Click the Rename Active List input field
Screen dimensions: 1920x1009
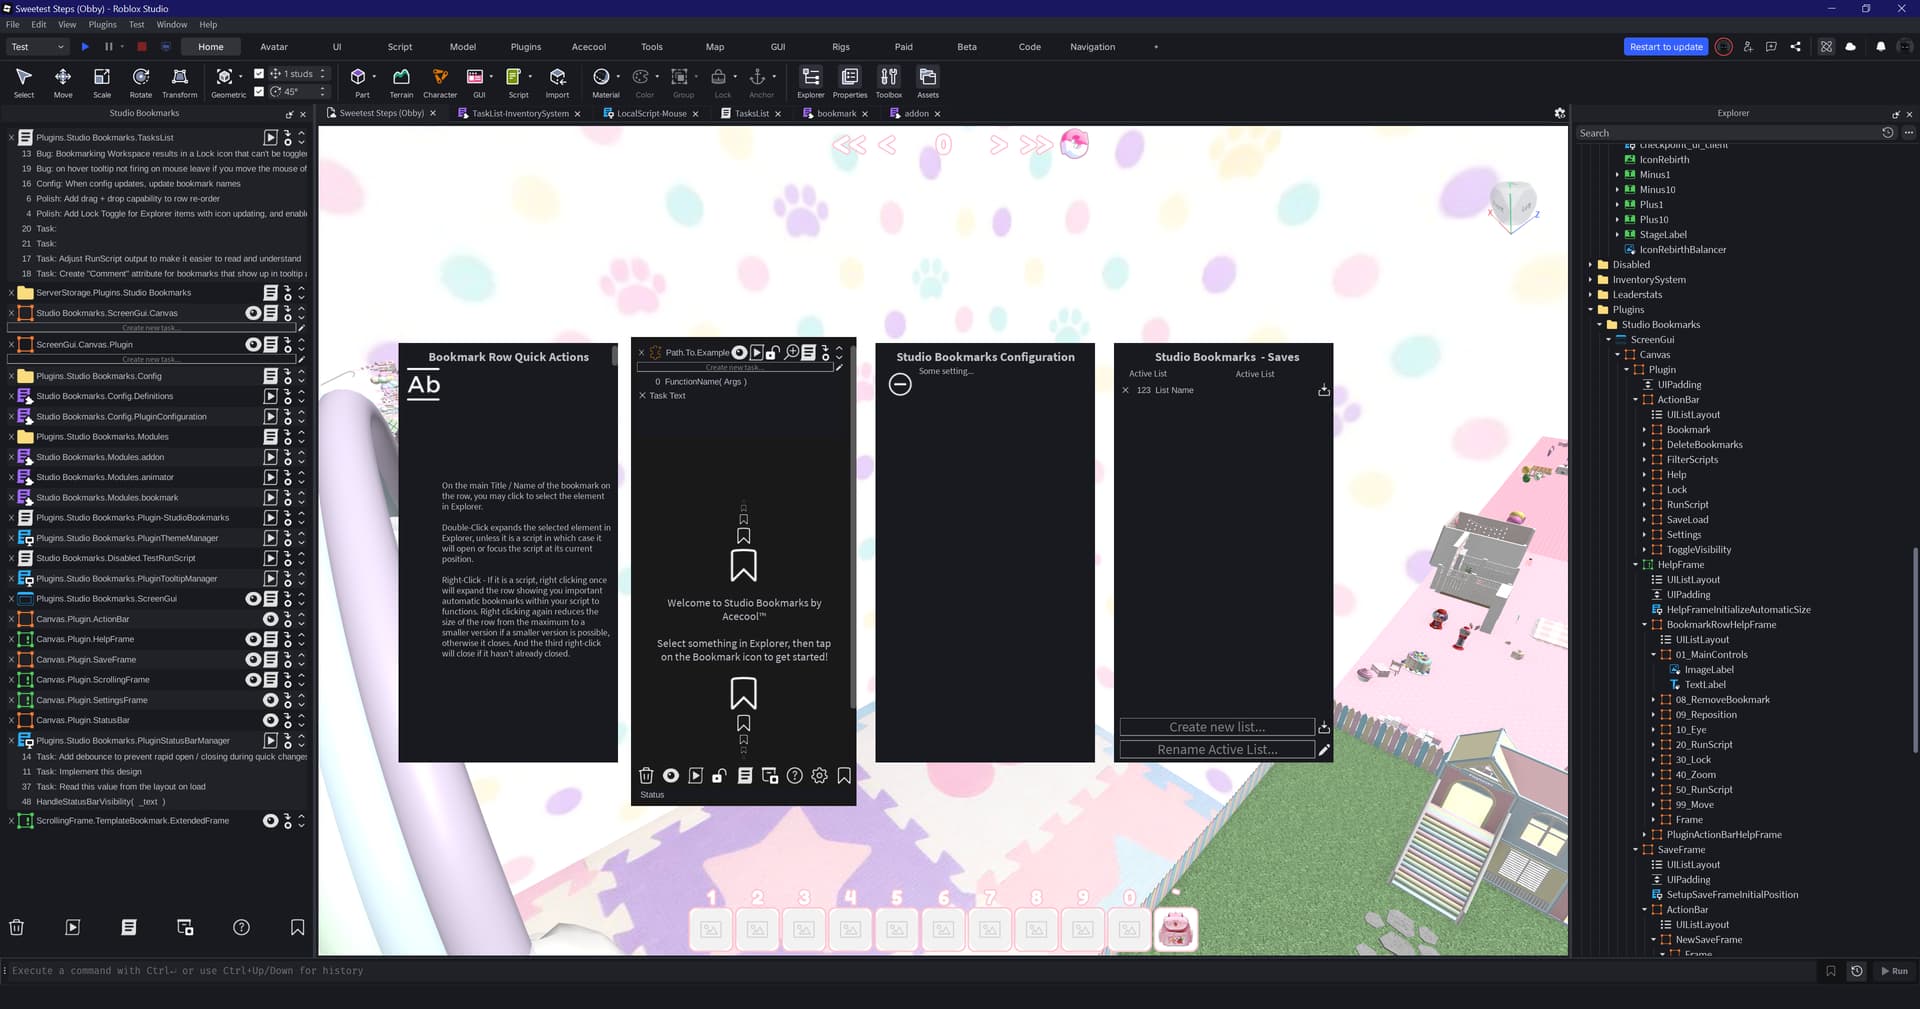(1217, 750)
